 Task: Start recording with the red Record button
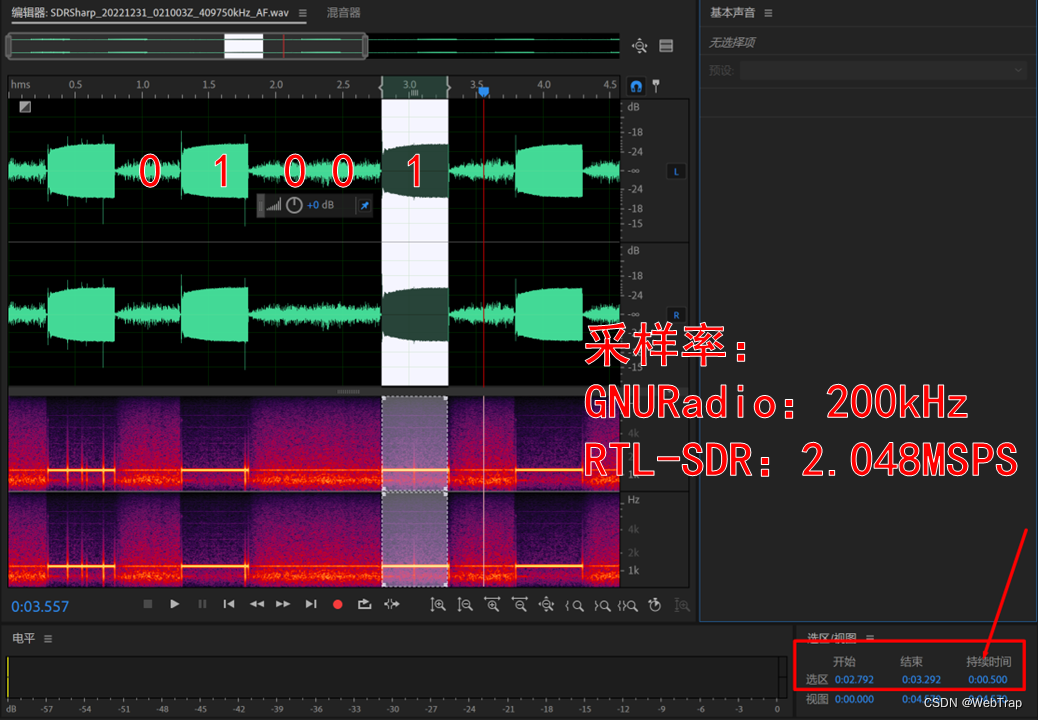pos(338,604)
